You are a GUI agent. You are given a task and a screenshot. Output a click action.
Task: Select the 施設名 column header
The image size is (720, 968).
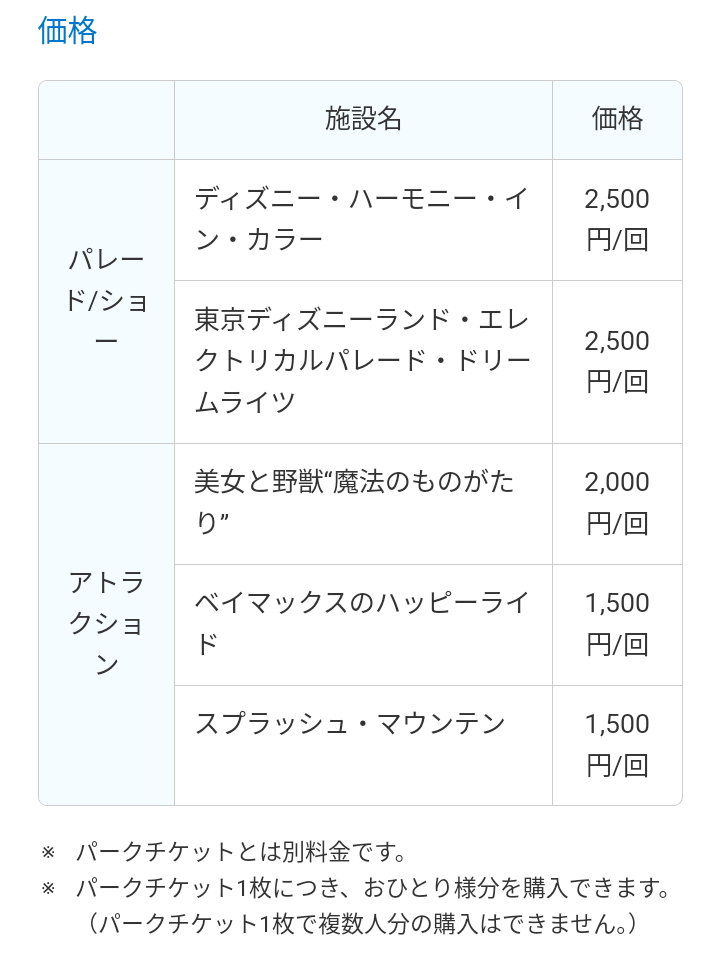363,119
